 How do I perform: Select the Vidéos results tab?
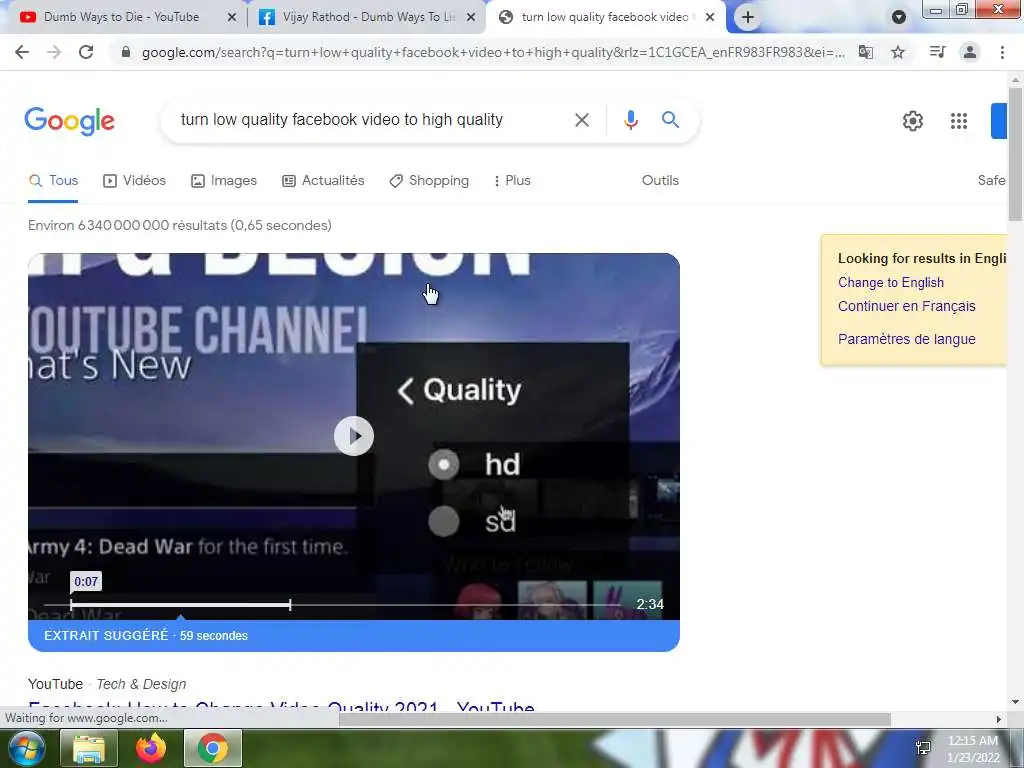click(x=135, y=181)
